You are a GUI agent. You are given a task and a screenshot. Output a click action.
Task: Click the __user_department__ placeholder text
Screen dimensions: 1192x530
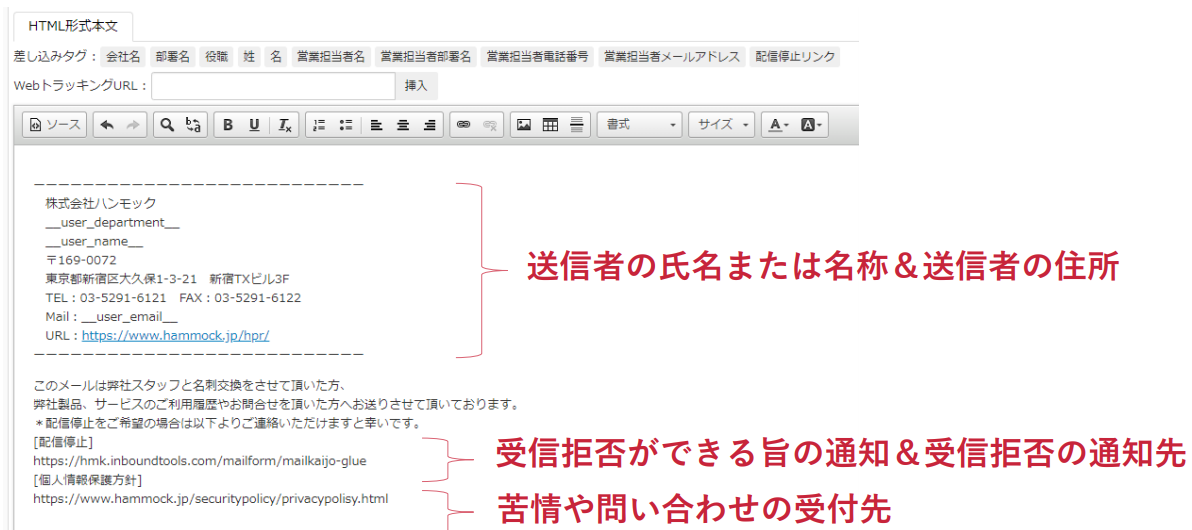pos(113,223)
